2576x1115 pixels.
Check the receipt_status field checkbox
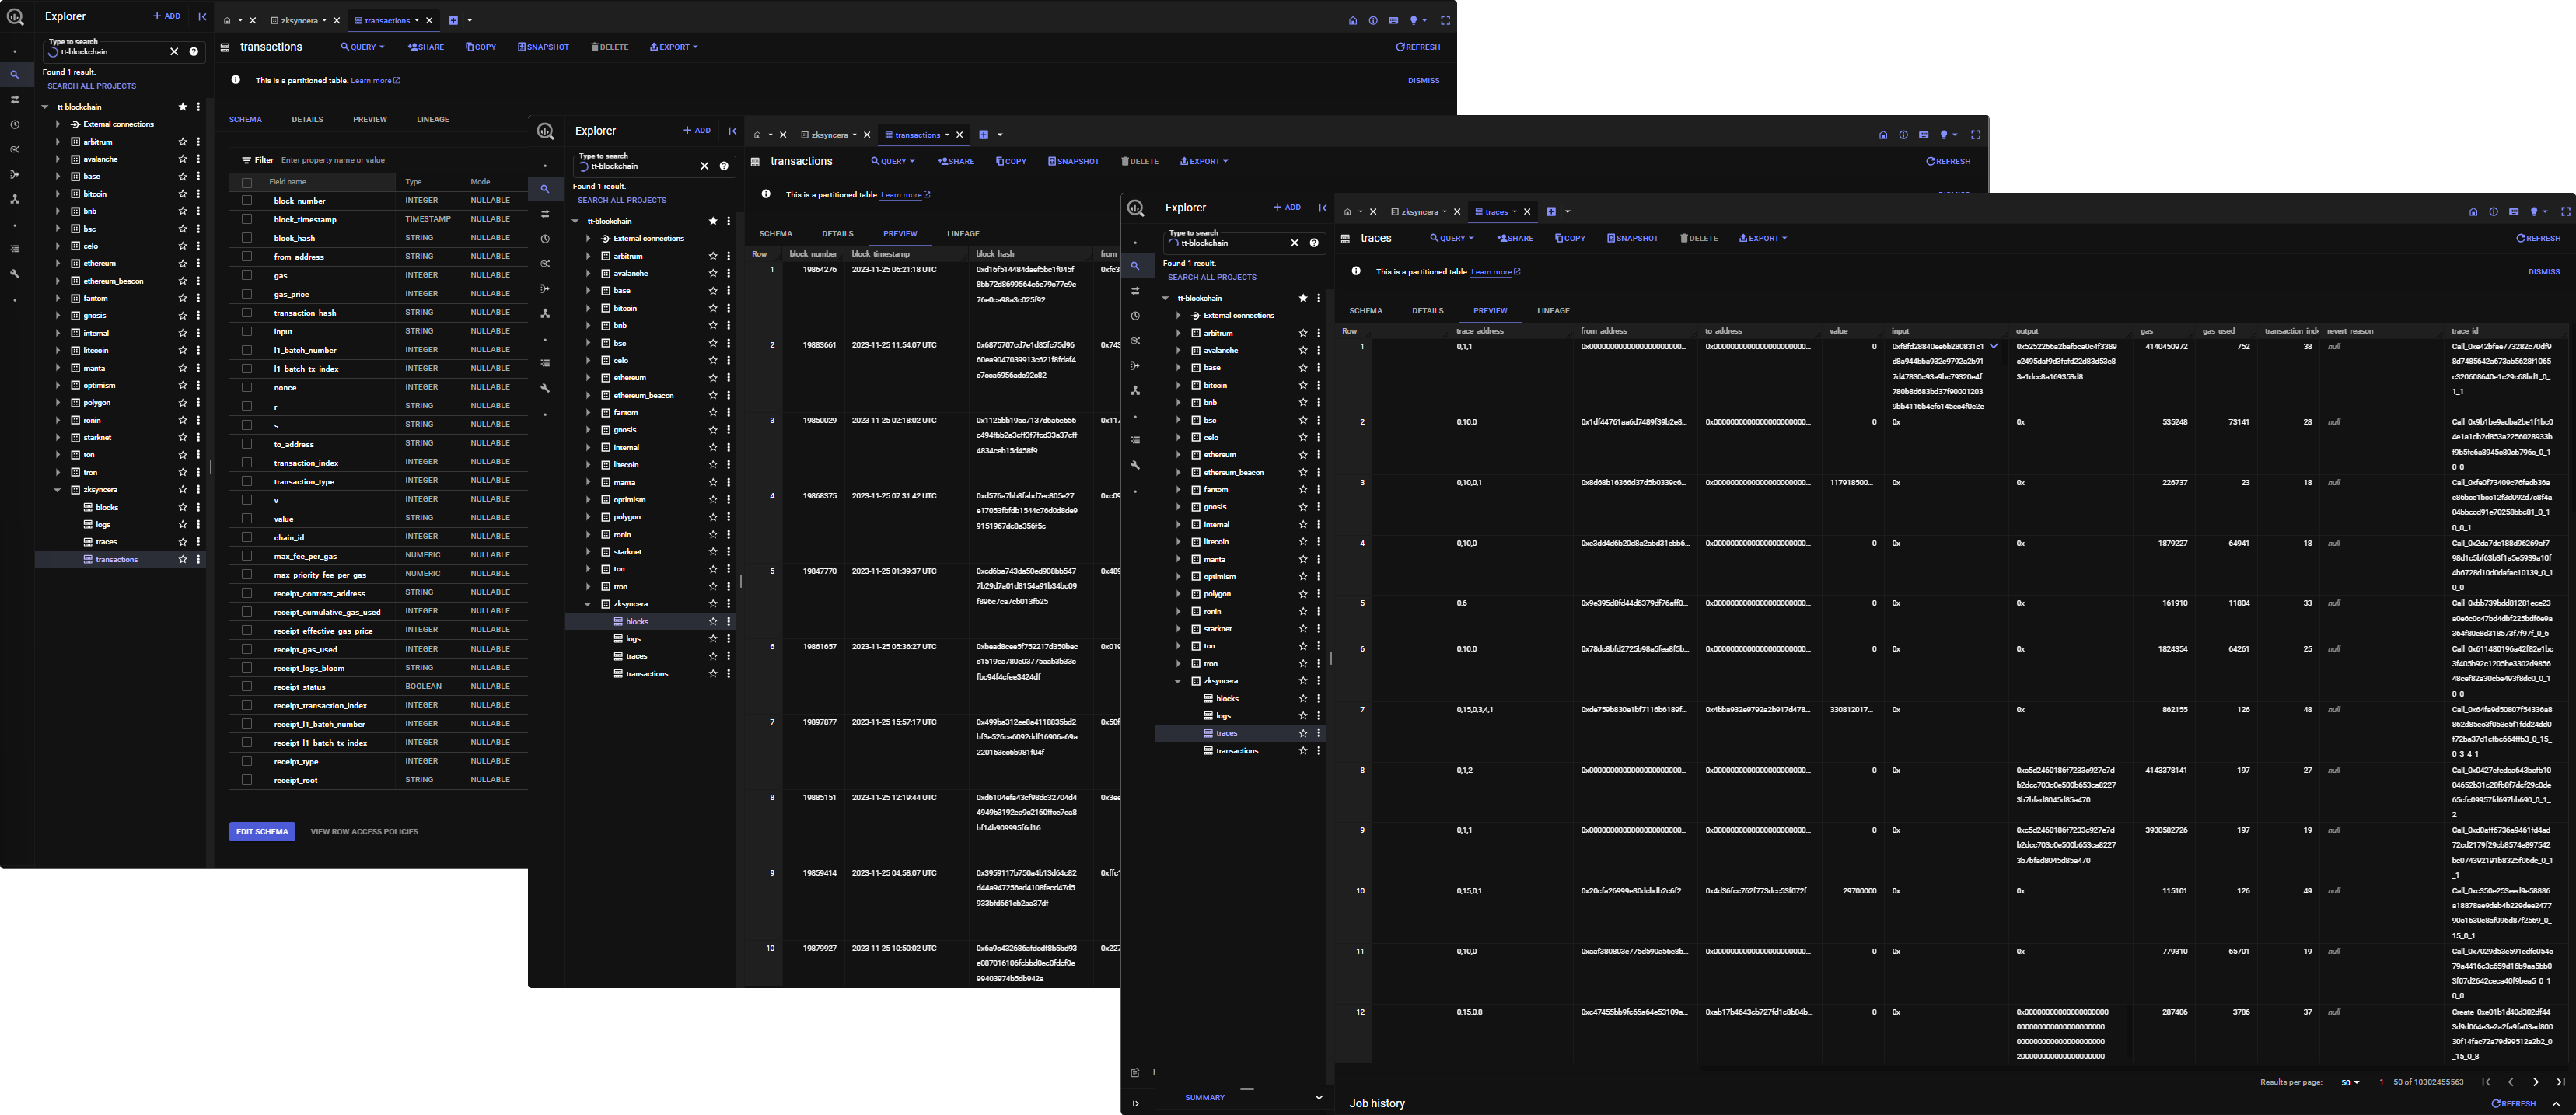coord(246,687)
